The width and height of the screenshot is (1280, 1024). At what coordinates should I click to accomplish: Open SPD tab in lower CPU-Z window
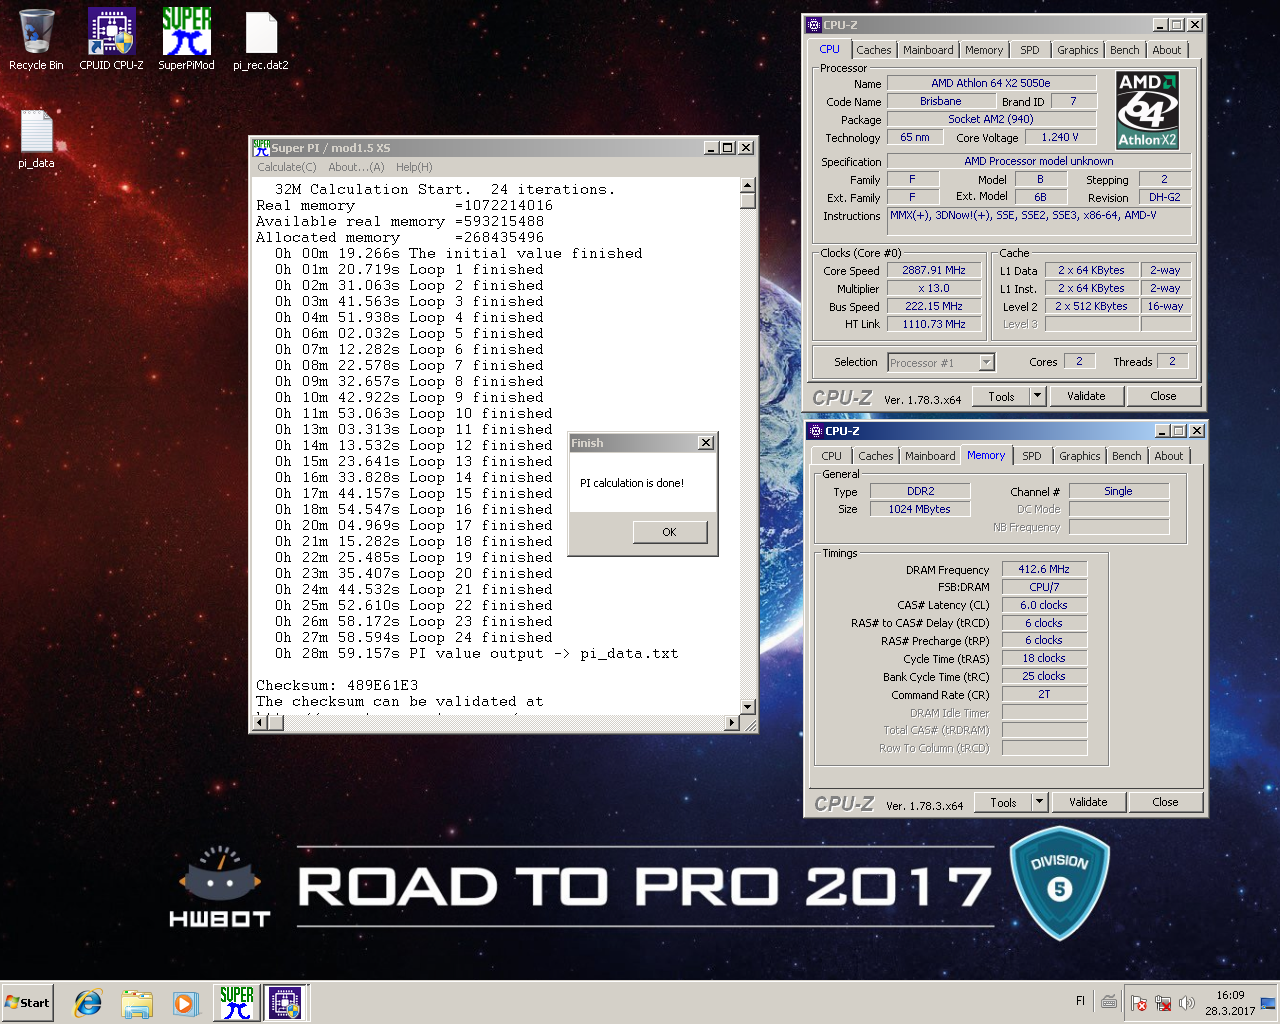(x=1032, y=456)
